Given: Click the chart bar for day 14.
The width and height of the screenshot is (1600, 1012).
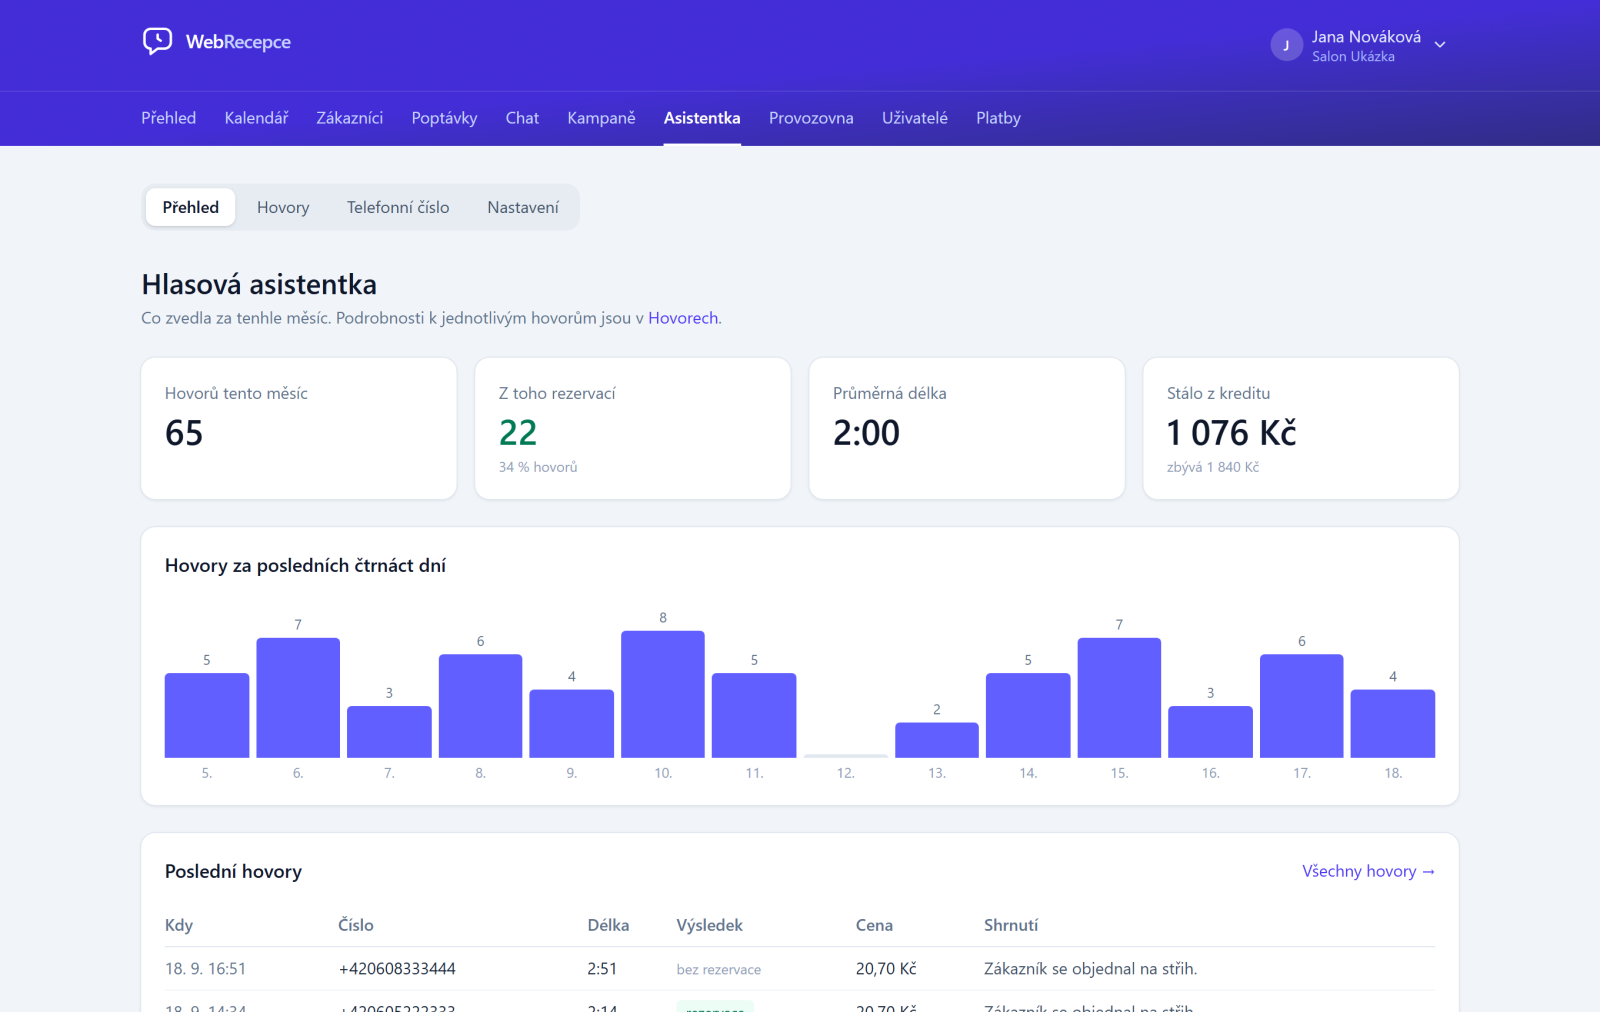Looking at the screenshot, I should 1028,715.
